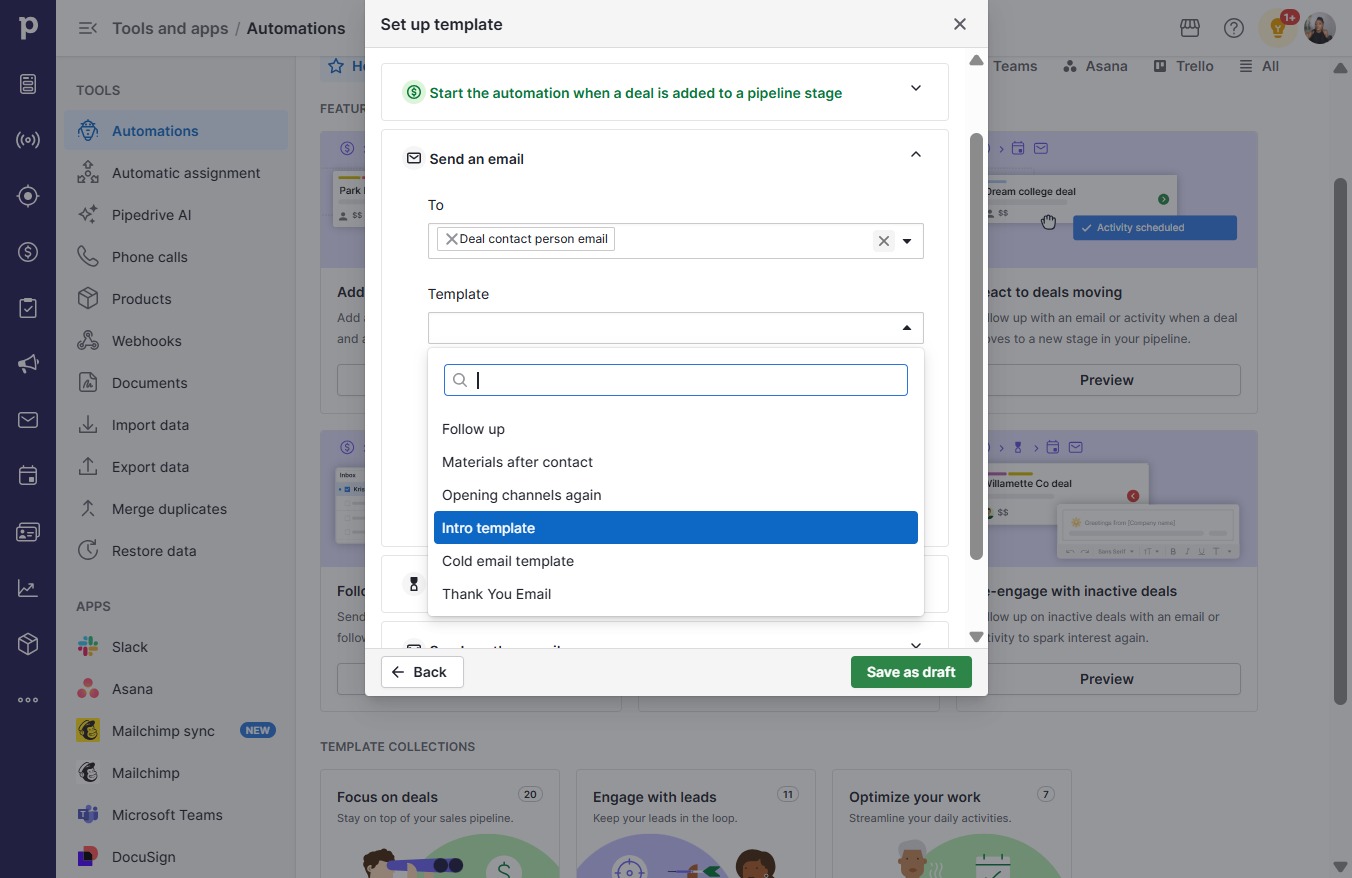The image size is (1352, 878).
Task: Collapse the sidebar with the menu toggle icon
Action: click(88, 28)
